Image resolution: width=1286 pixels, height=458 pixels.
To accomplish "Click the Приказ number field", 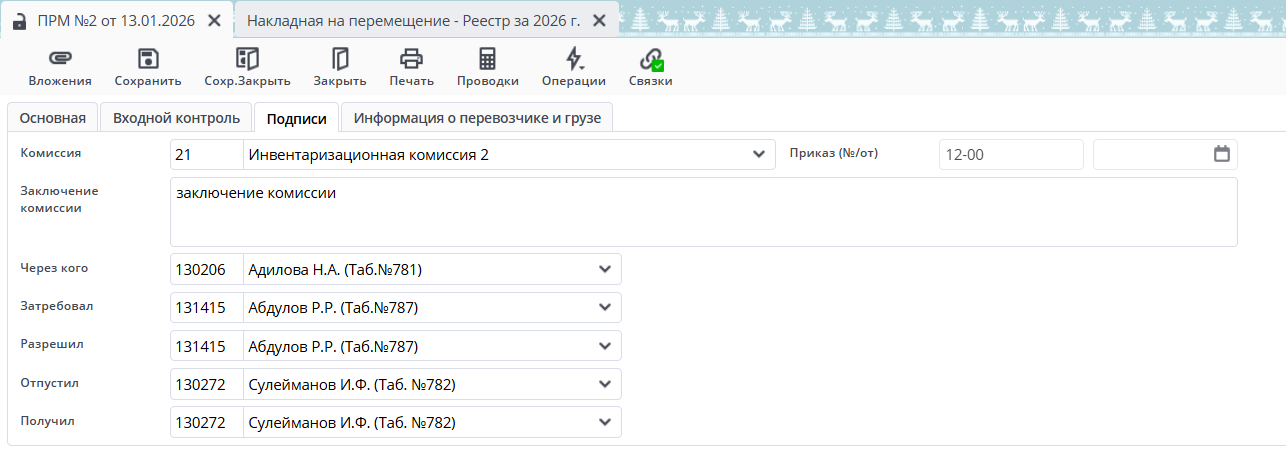I will pos(1010,155).
